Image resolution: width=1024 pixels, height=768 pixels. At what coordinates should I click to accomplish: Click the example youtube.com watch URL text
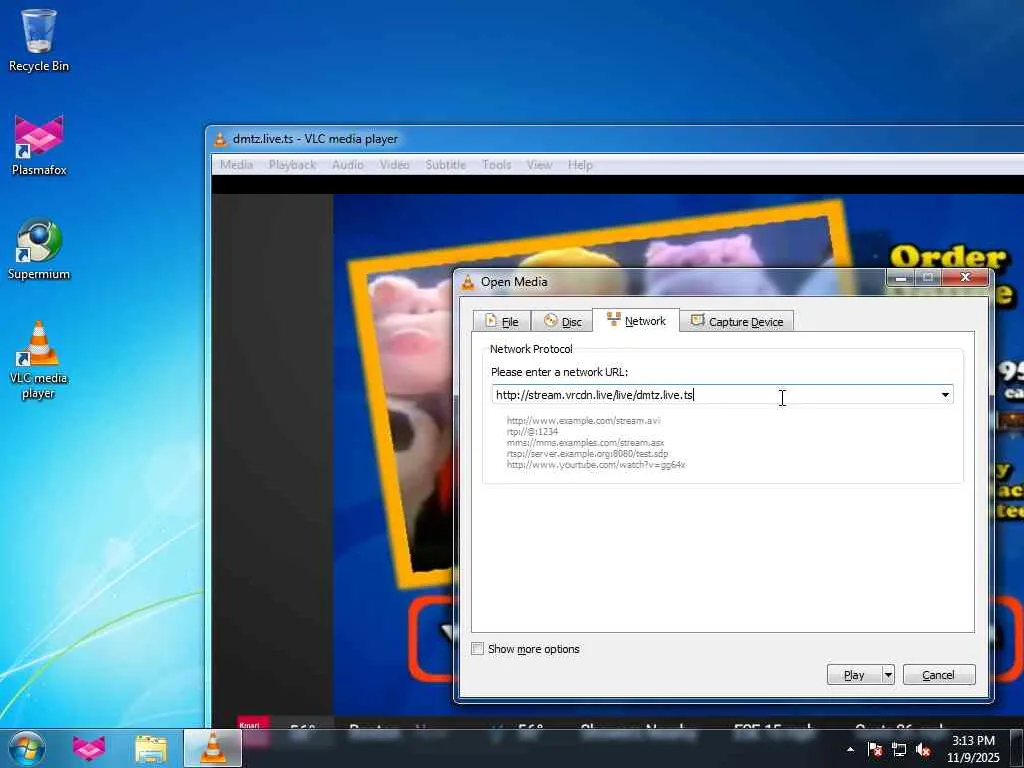click(x=596, y=465)
